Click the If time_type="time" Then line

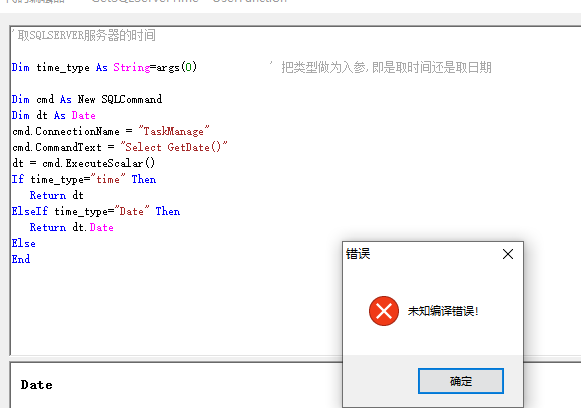click(84, 179)
